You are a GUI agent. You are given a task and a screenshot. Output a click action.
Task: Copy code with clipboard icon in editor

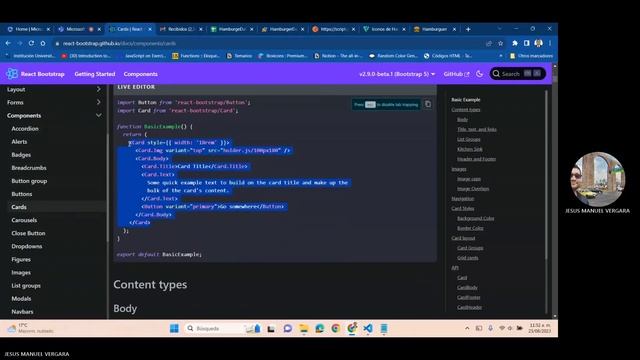point(428,104)
